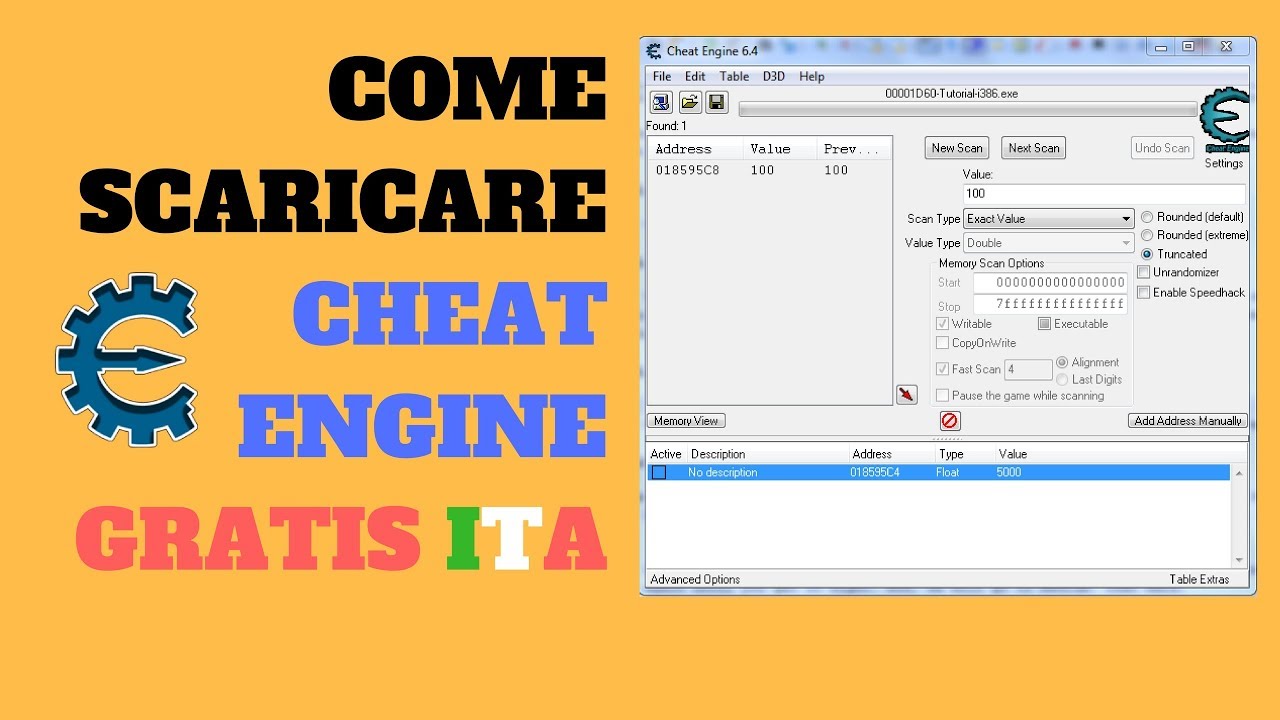Toggle the Fast Scan checkbox
Image resolution: width=1280 pixels, height=720 pixels.
pos(942,369)
